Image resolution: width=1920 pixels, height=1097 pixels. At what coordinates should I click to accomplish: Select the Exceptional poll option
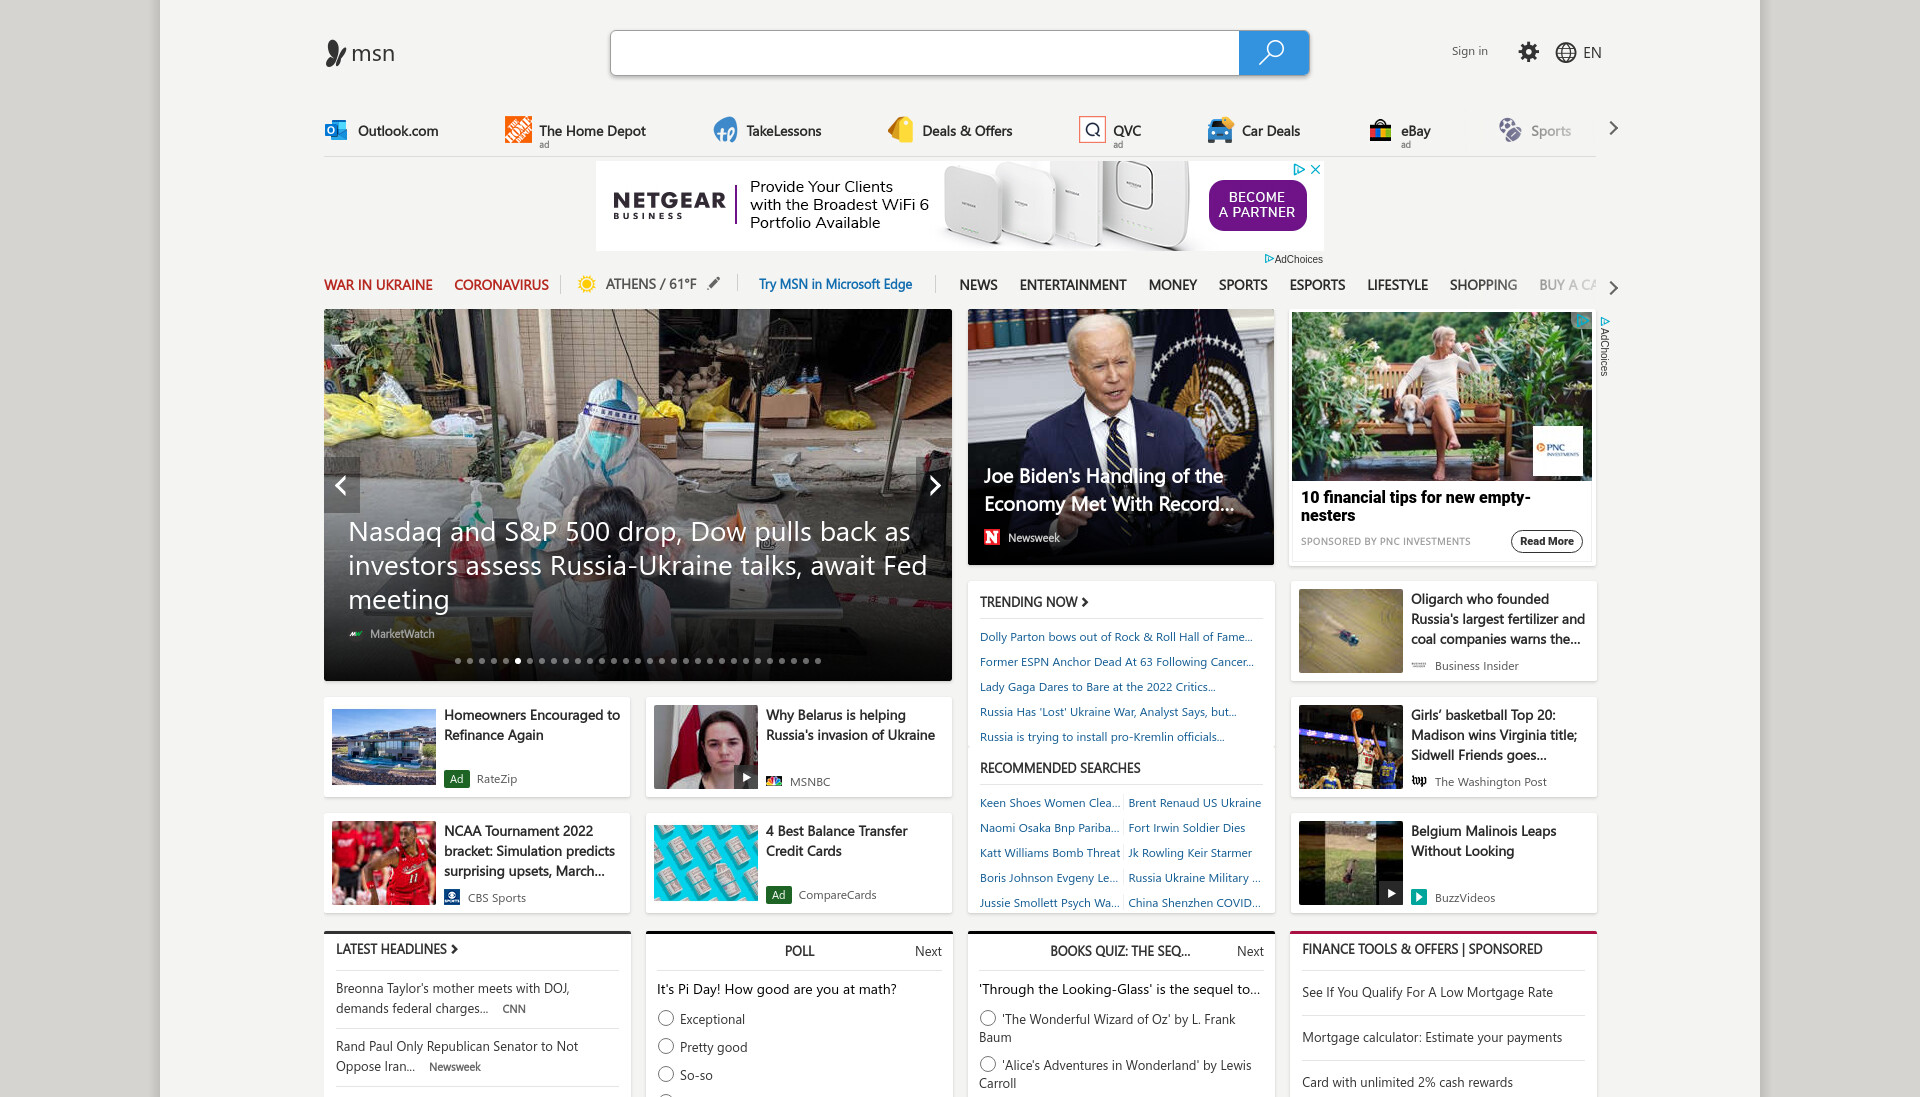pos(666,1019)
